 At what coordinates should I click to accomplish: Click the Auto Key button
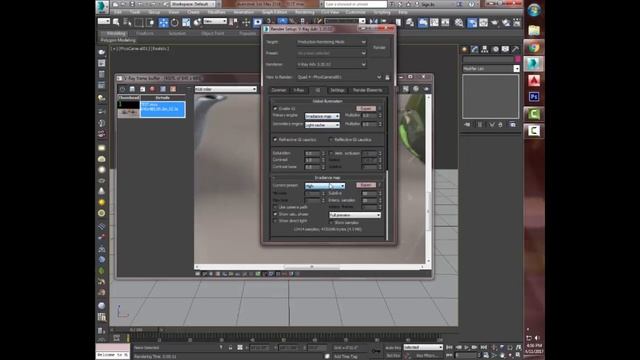pos(393,348)
